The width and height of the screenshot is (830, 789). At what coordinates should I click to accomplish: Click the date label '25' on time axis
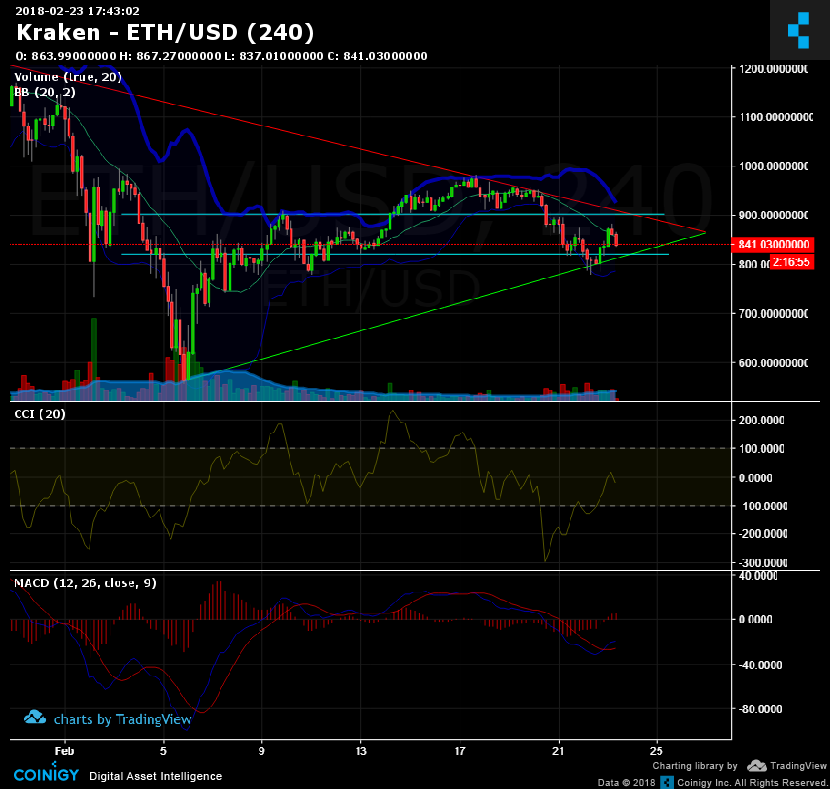(x=656, y=751)
